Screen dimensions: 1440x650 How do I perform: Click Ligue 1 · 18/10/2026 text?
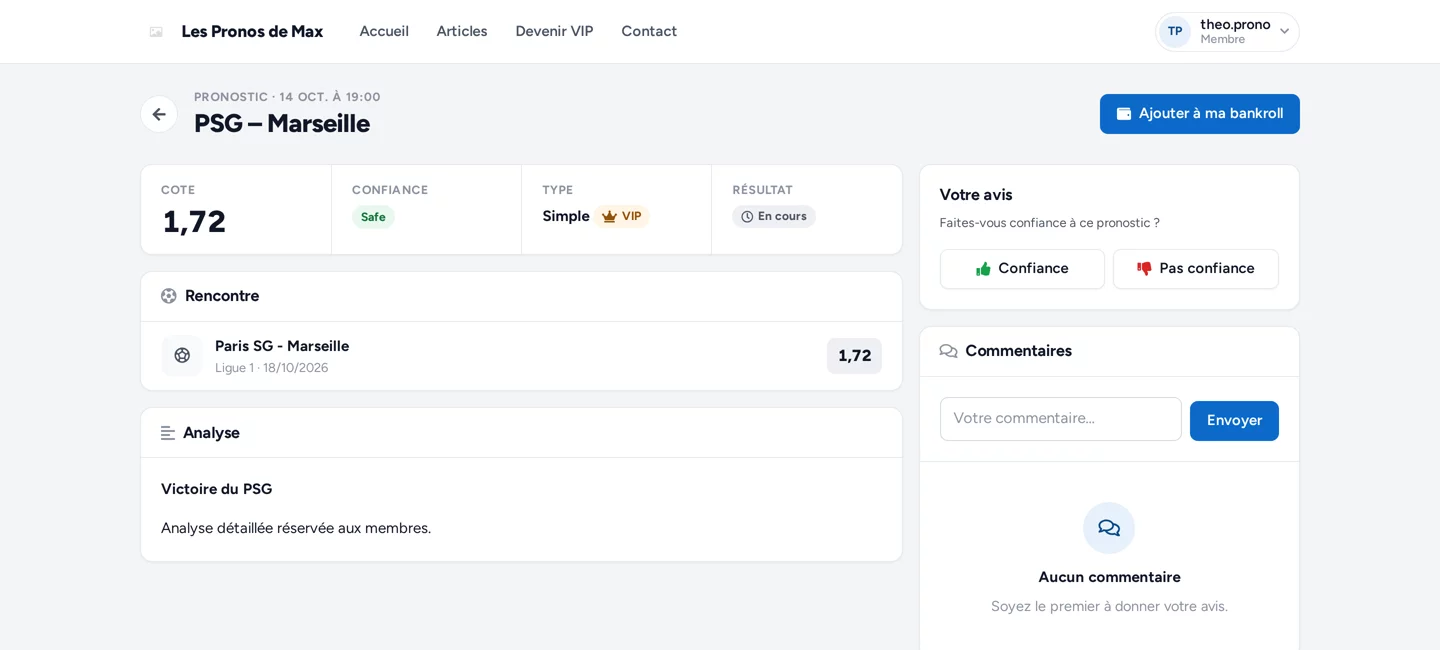[272, 368]
